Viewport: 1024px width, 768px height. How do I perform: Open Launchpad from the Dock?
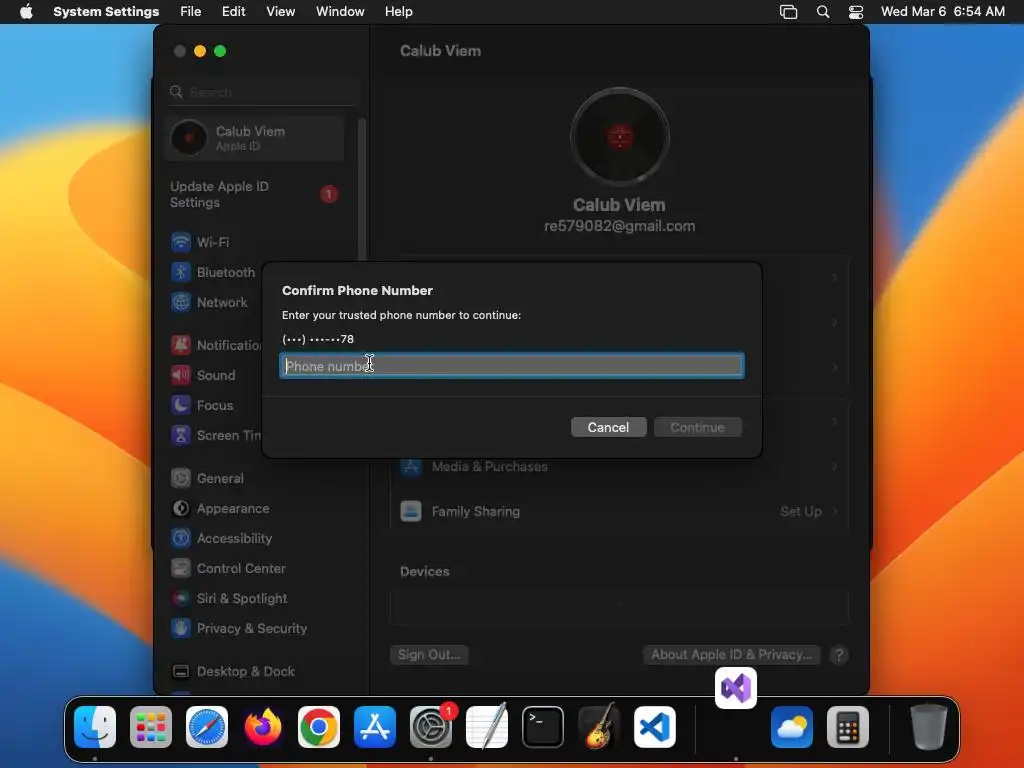click(x=151, y=727)
